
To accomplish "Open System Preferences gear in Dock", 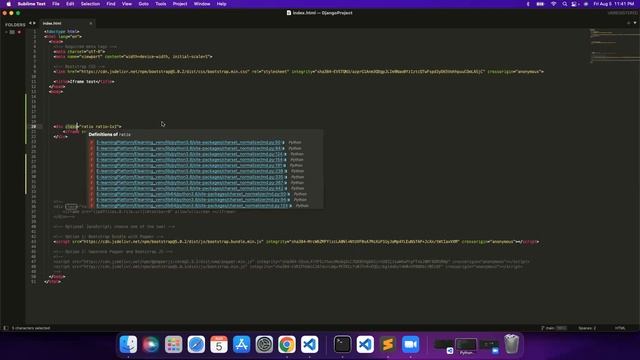I will pyautogui.click(x=264, y=344).
